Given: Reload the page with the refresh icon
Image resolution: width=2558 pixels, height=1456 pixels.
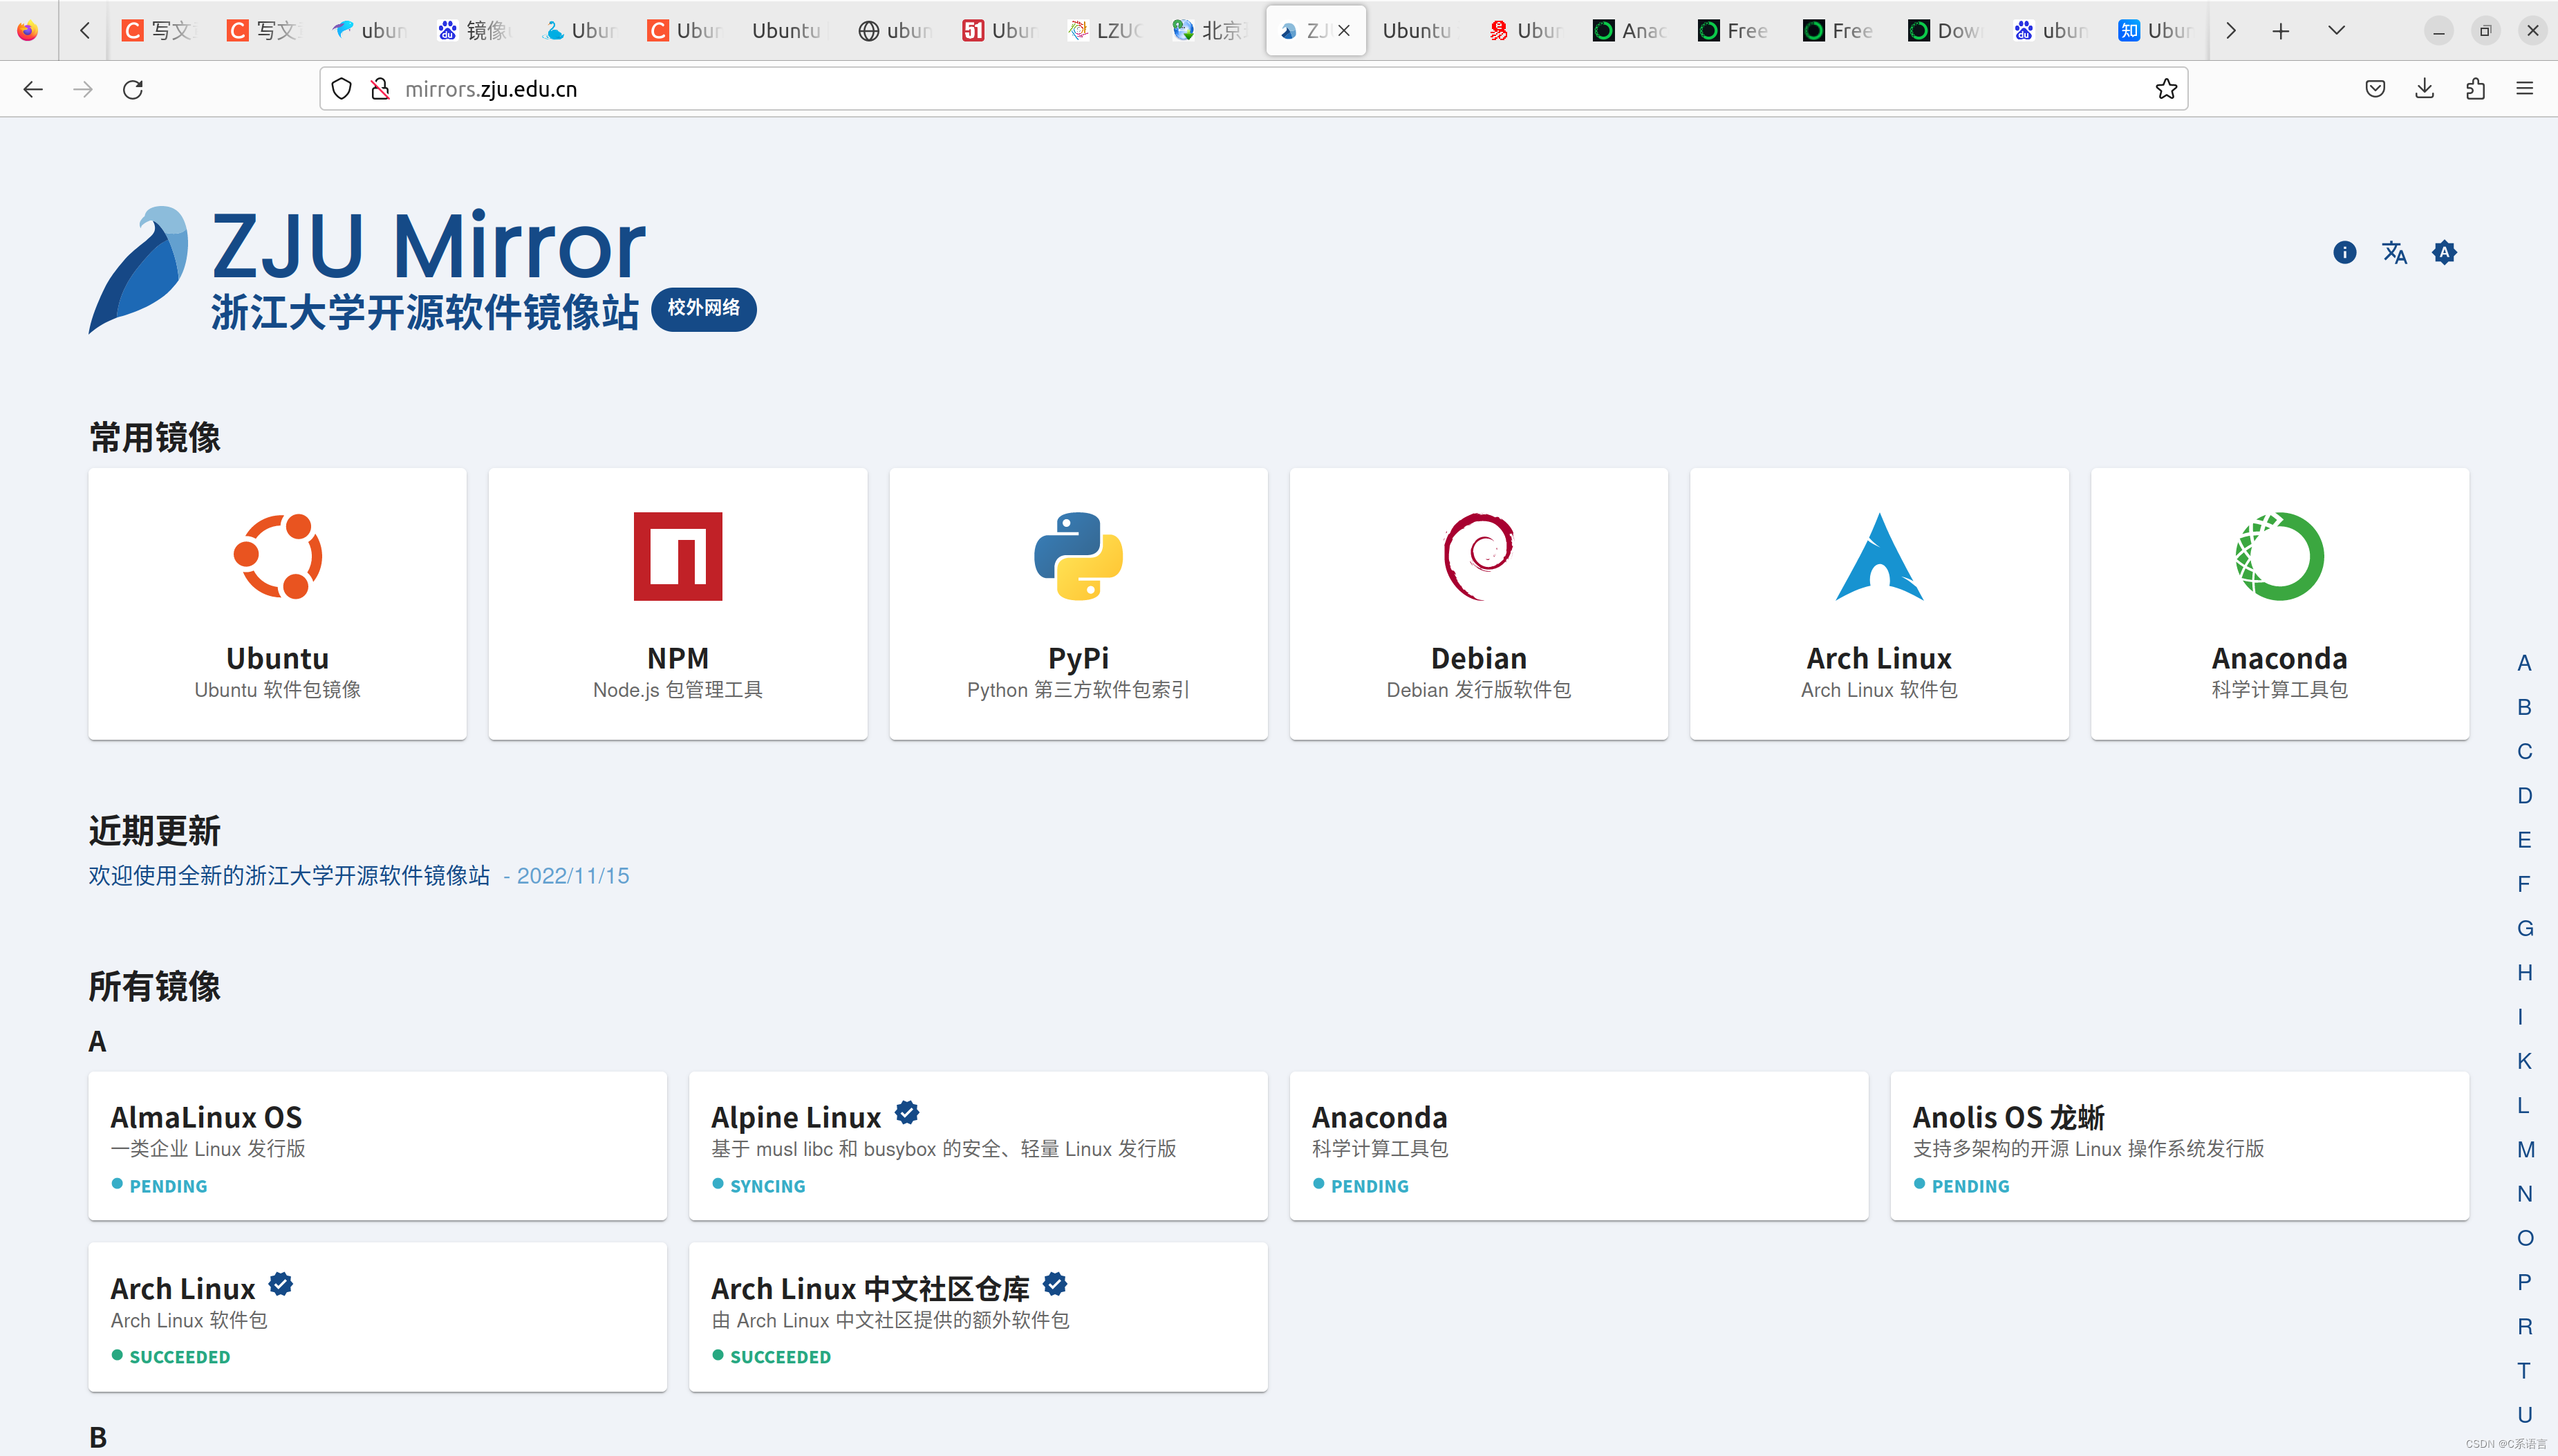Looking at the screenshot, I should coord(133,89).
